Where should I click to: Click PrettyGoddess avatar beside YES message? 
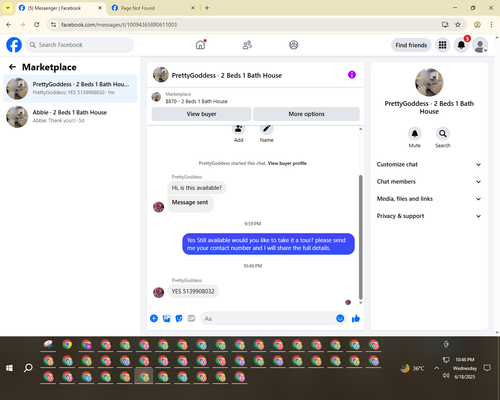point(158,292)
